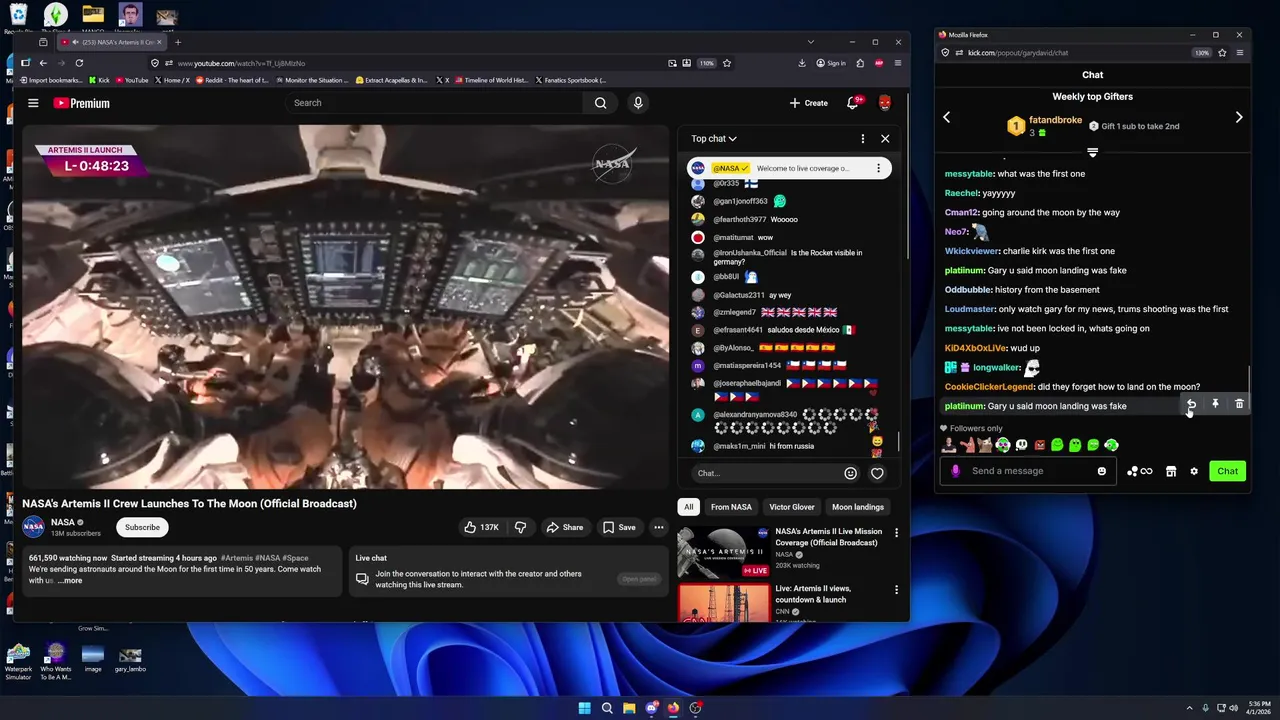Open a new Firefox tab

pyautogui.click(x=178, y=42)
